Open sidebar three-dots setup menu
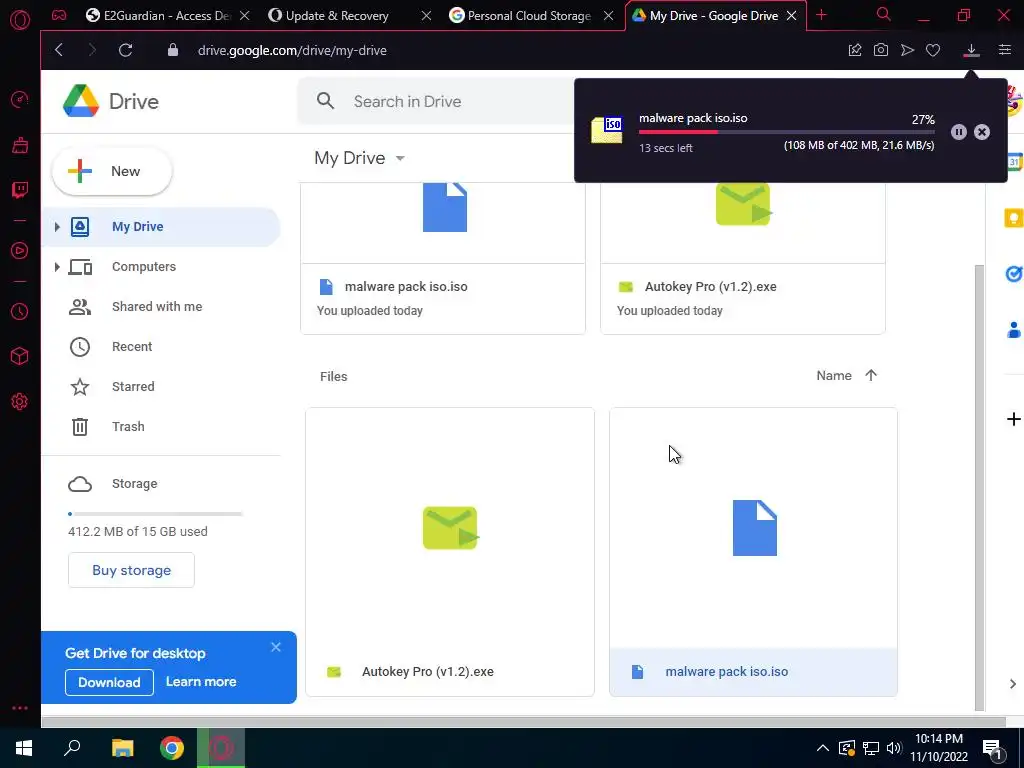Image resolution: width=1024 pixels, height=768 pixels. point(20,708)
